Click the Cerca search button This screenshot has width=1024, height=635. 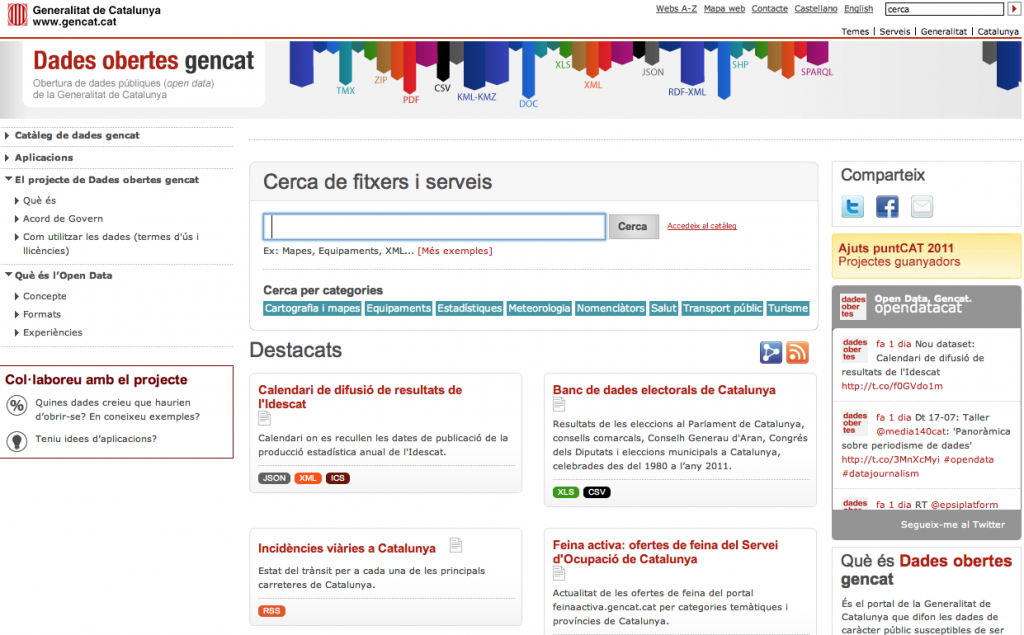pyautogui.click(x=633, y=227)
